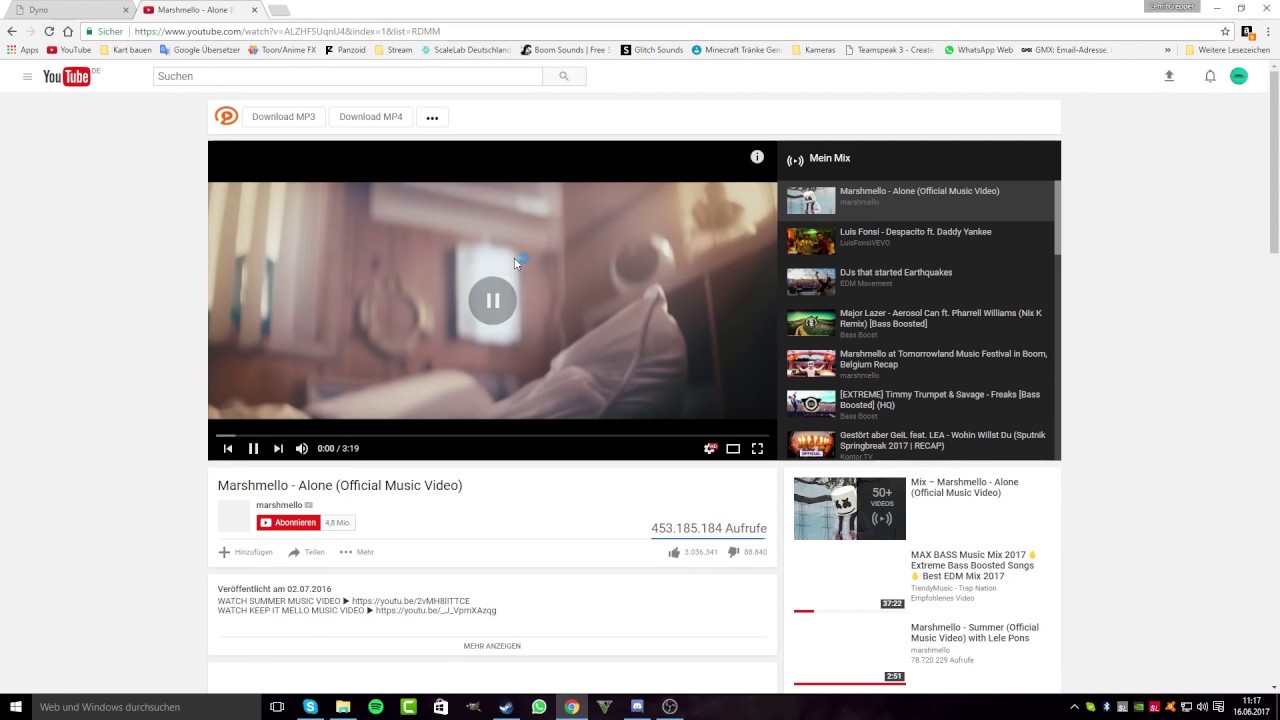Seek on the video progress bar
Screen dimensions: 1280x720
pos(492,435)
